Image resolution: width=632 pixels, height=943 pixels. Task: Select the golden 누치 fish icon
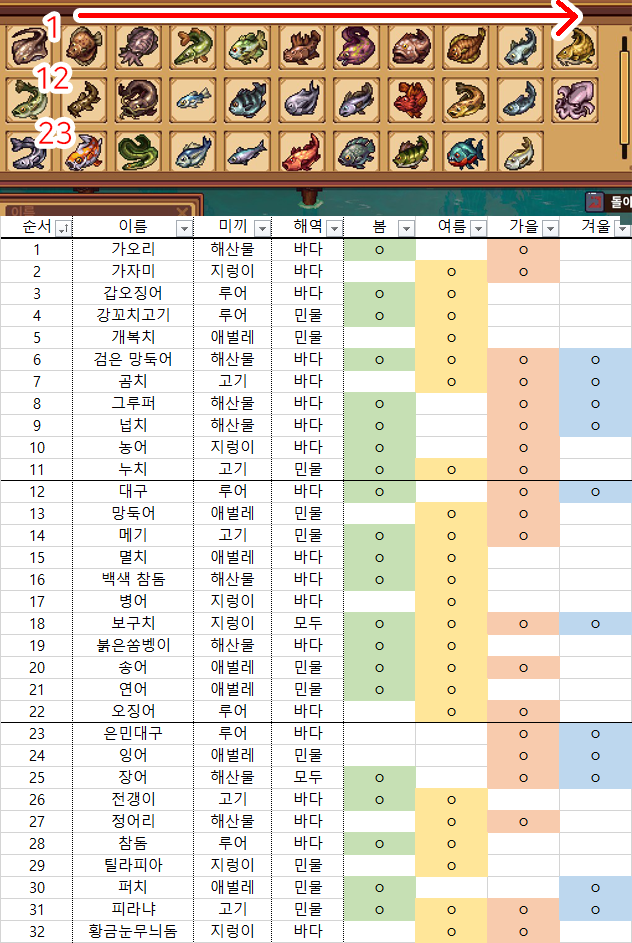575,46
